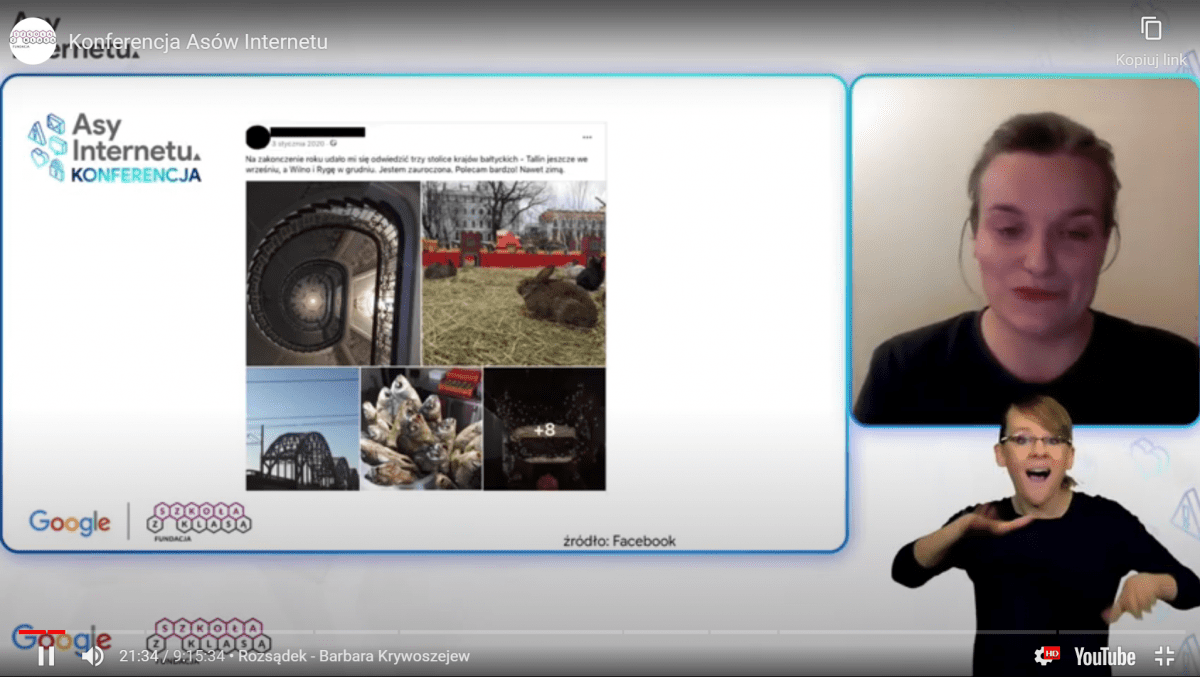Open the channel avatar at top left
This screenshot has height=677, width=1200.
click(x=33, y=41)
